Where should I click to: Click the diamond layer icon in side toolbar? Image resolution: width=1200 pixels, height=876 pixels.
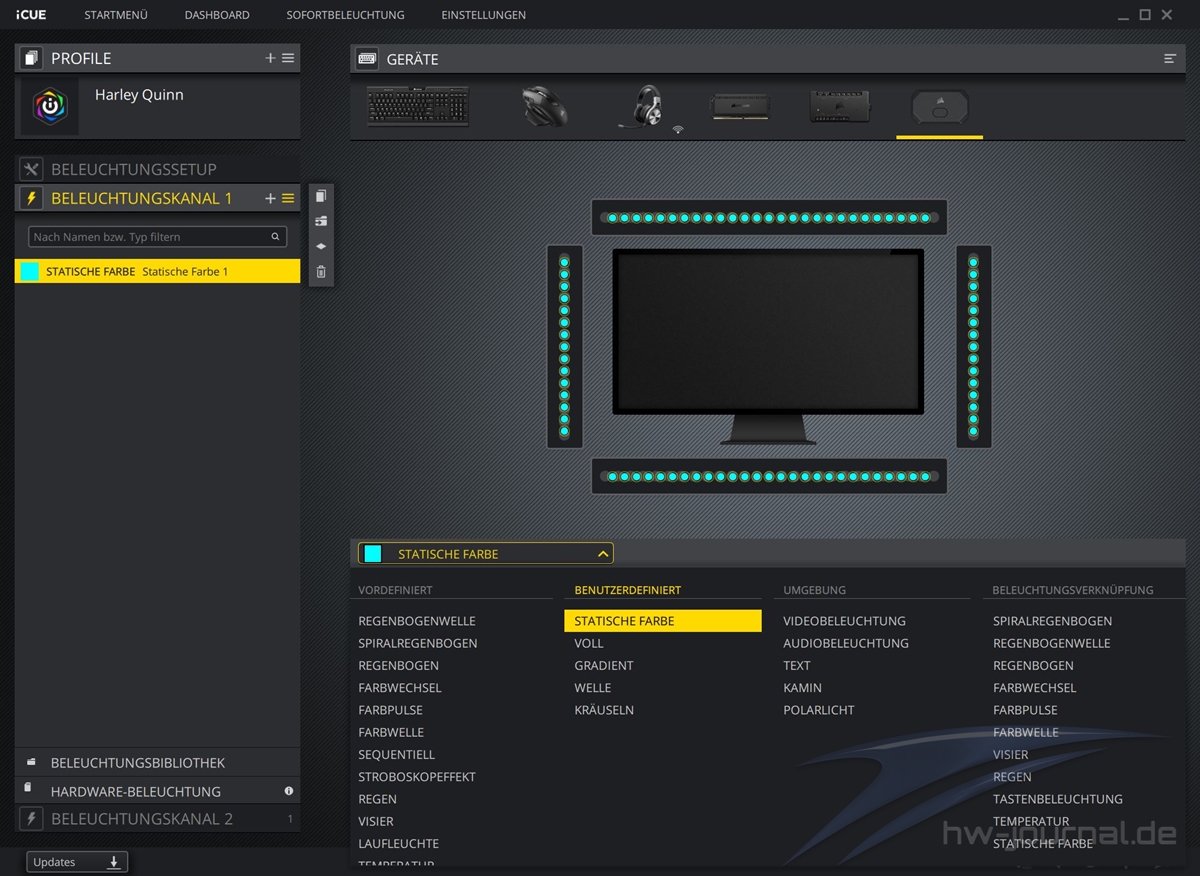321,246
